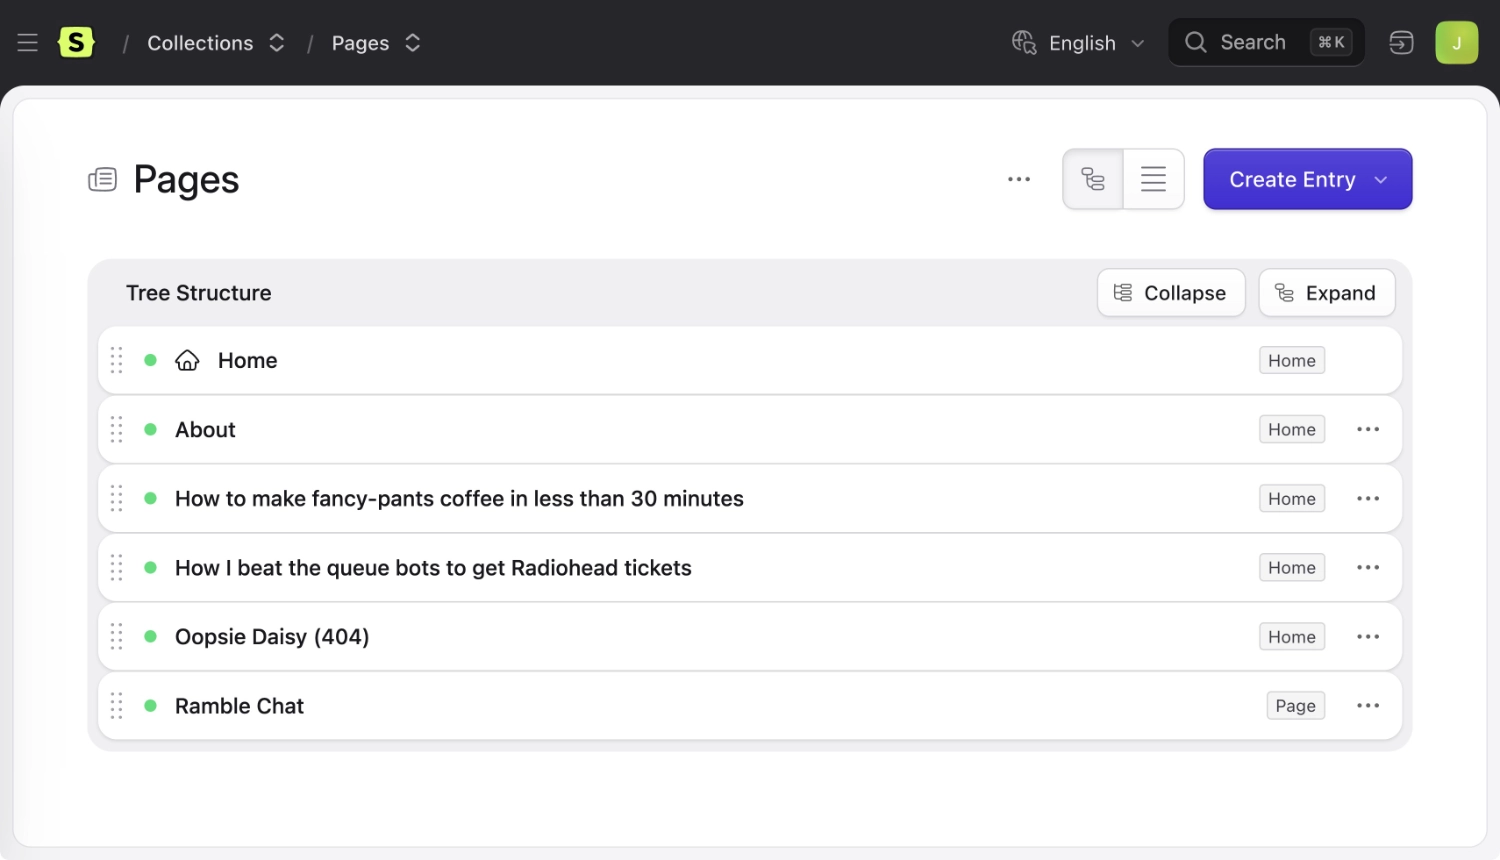
Task: Click the status dot for Ramble Chat
Action: click(x=150, y=706)
